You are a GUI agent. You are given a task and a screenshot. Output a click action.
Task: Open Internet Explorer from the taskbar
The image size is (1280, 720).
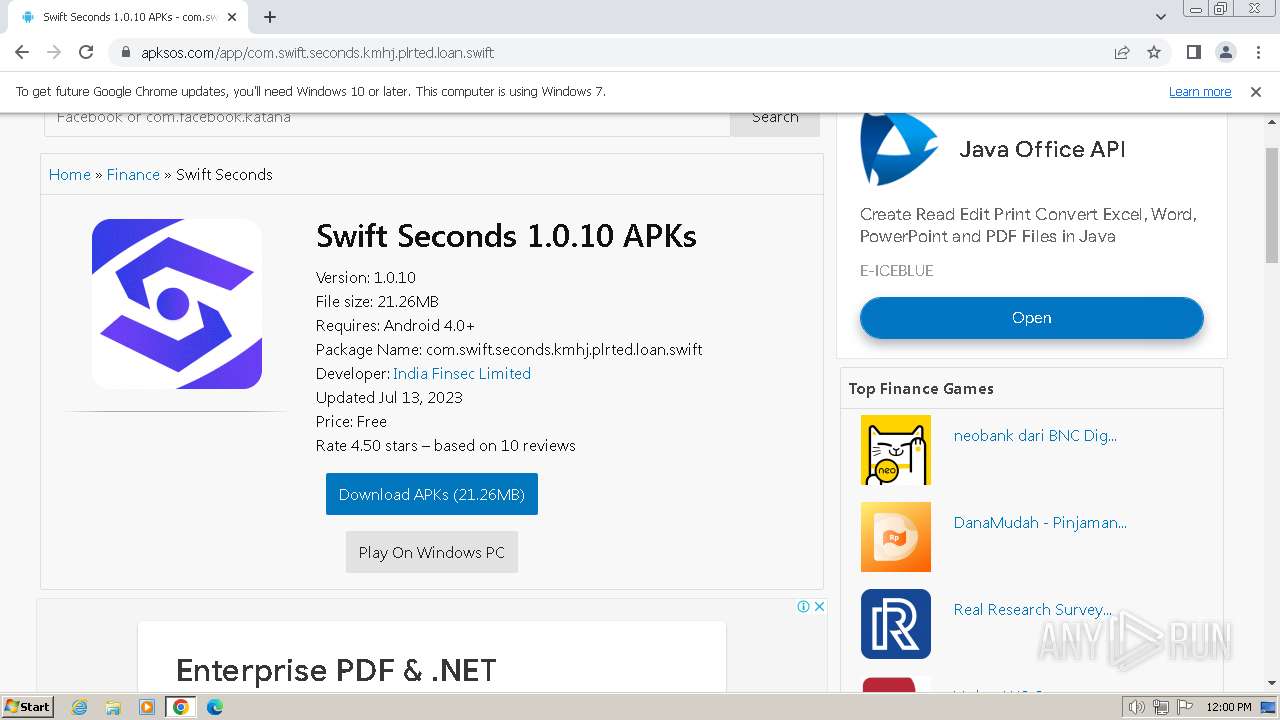click(x=79, y=707)
